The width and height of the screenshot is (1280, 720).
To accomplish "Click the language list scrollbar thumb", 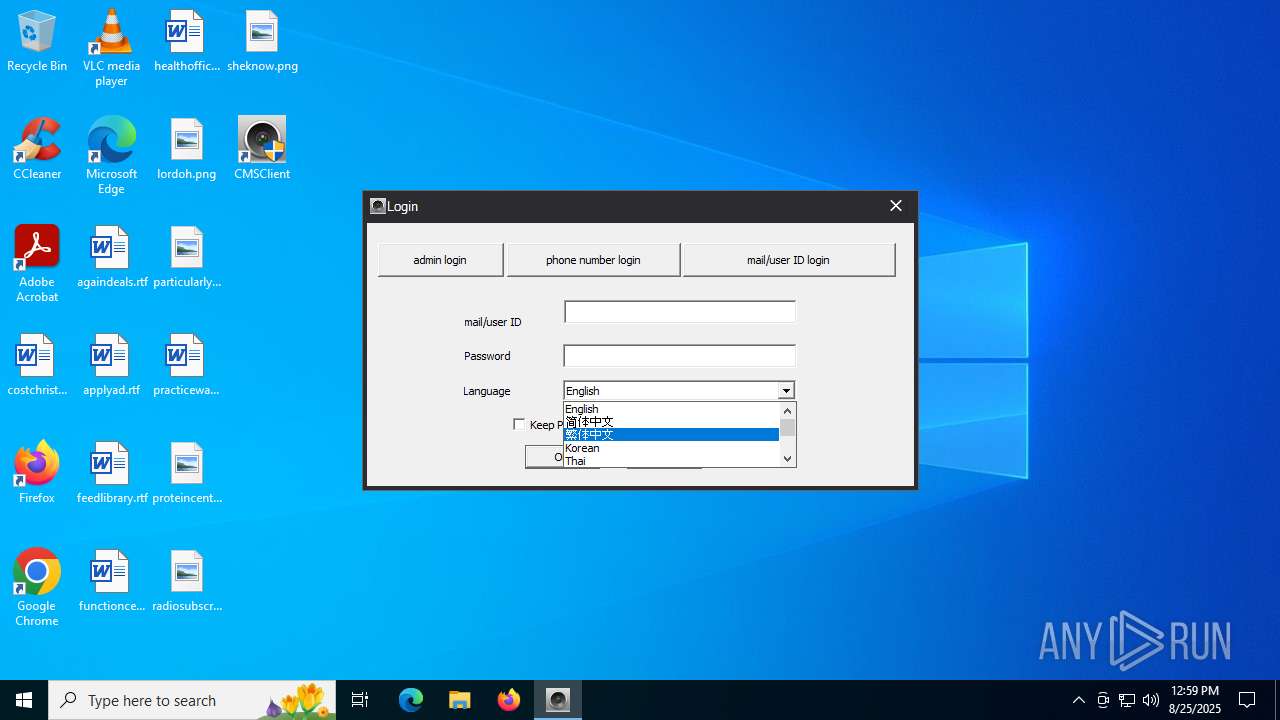I will (x=788, y=428).
